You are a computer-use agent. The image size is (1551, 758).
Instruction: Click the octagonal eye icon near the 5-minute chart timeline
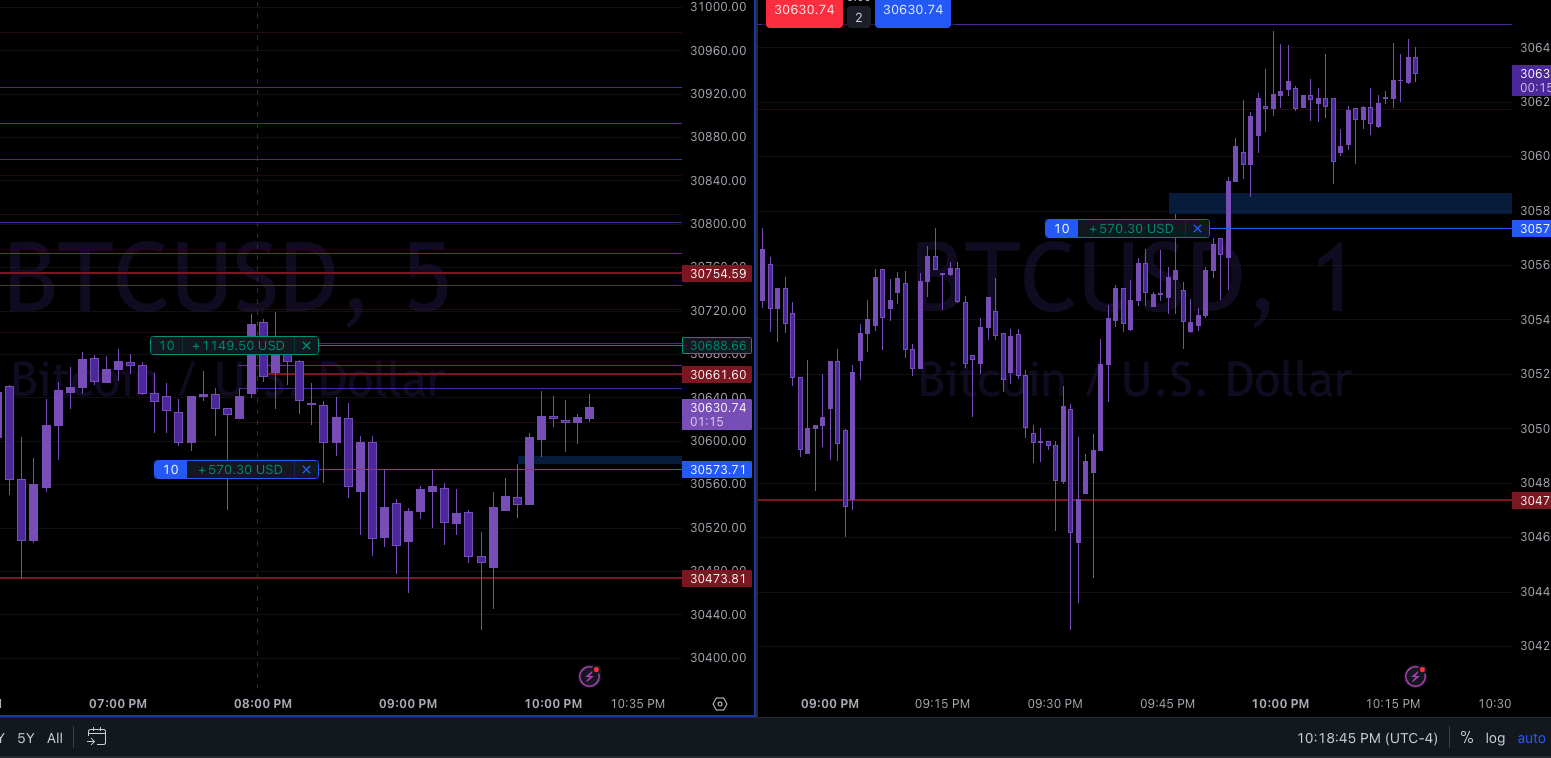(x=720, y=704)
